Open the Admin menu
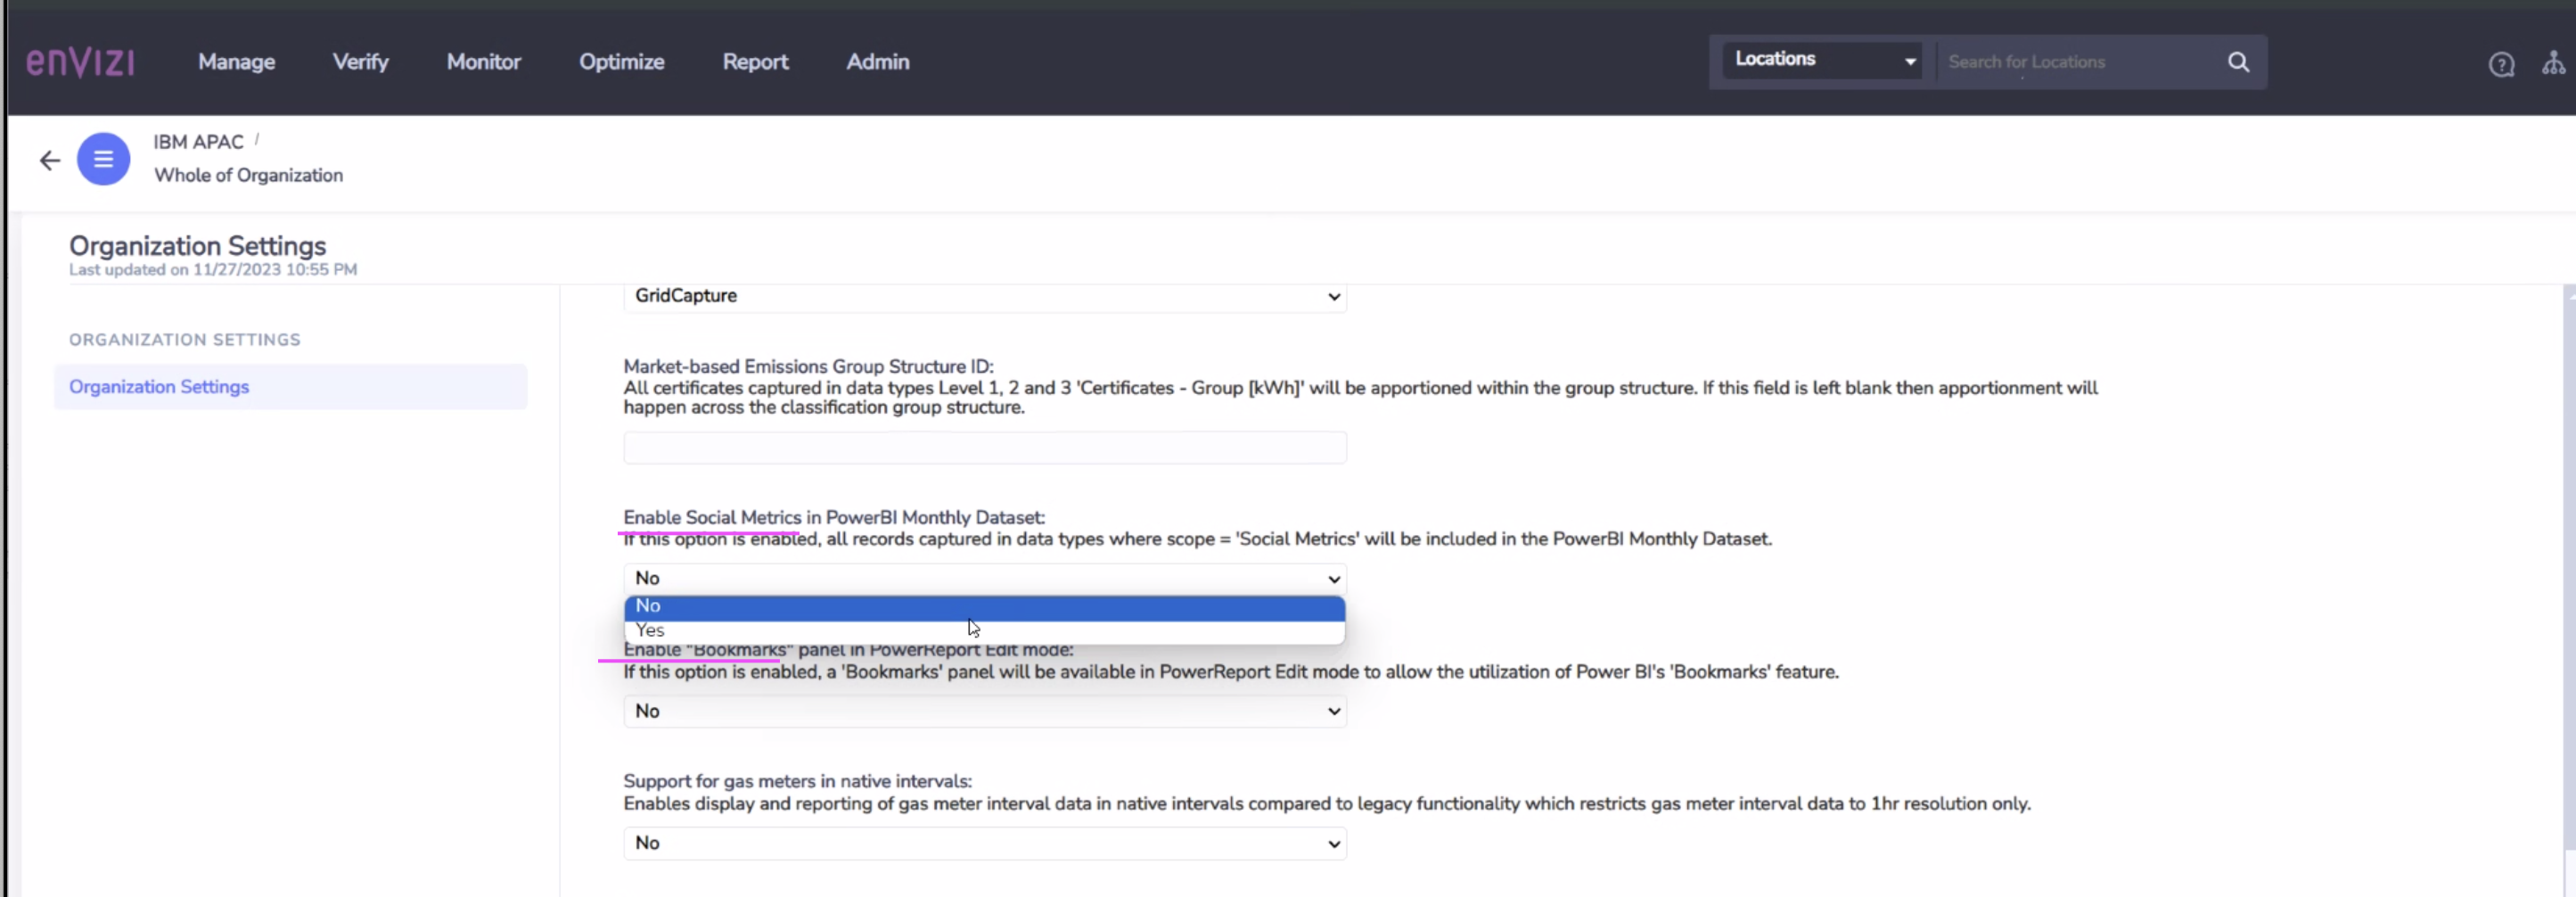Viewport: 2576px width, 897px height. [x=877, y=61]
